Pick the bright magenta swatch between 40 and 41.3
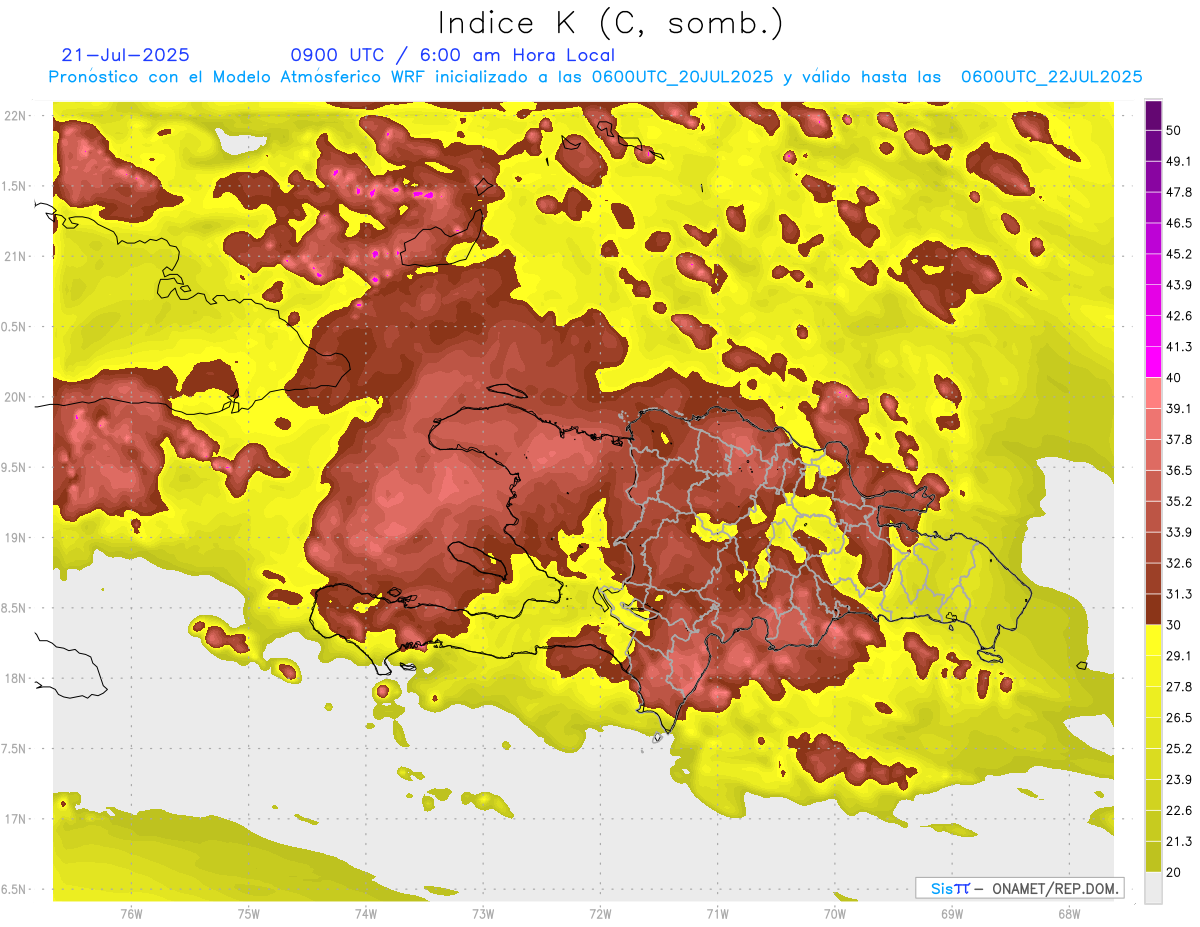This screenshot has height=927, width=1200. [1153, 362]
